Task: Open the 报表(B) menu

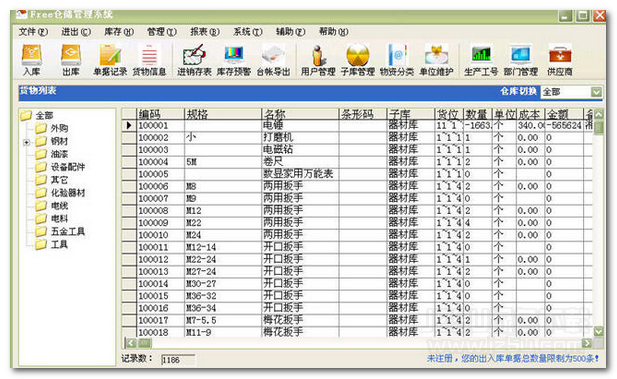Action: (x=205, y=32)
